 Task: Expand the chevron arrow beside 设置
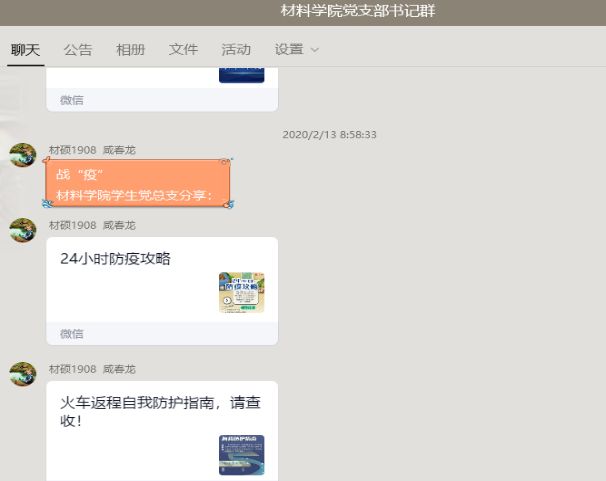point(315,50)
